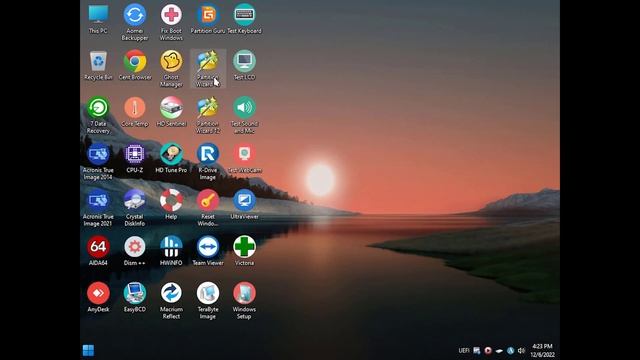Launch HD Tune Pro
Image resolution: width=640 pixels, height=360 pixels.
pos(171,158)
